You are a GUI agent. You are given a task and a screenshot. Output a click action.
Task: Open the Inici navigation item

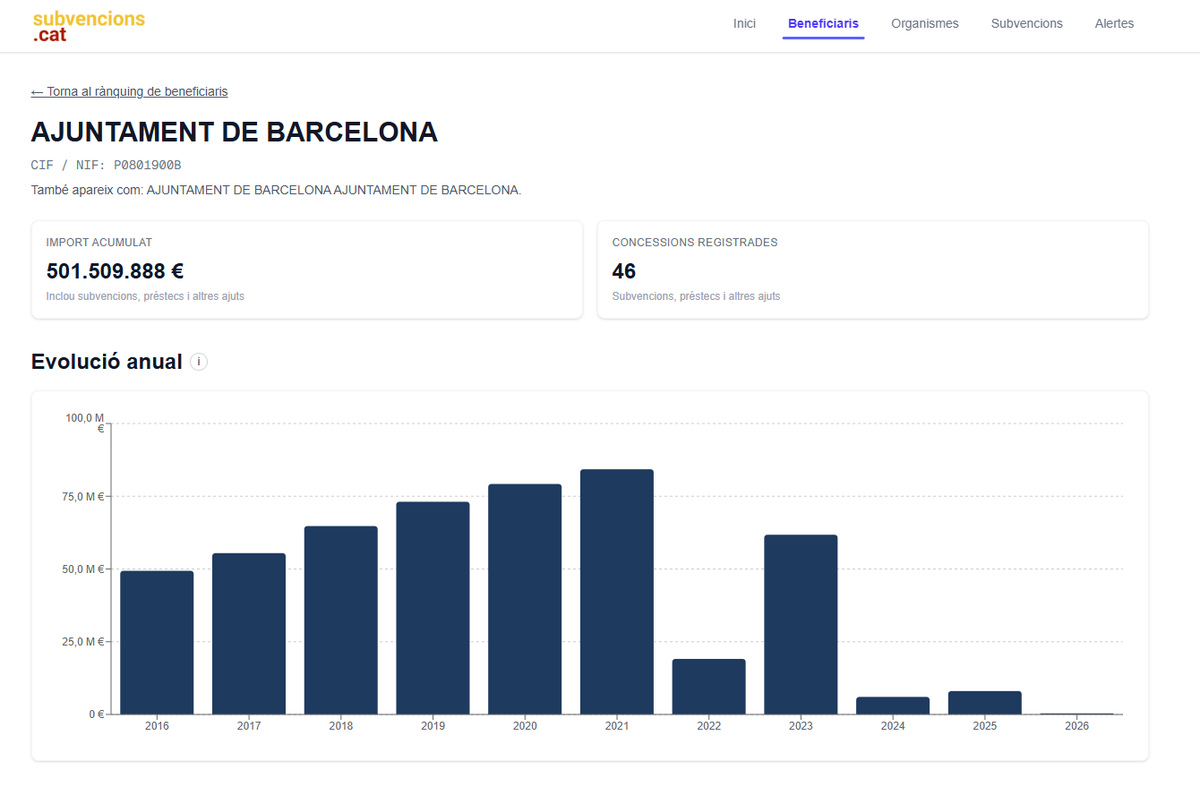click(744, 23)
